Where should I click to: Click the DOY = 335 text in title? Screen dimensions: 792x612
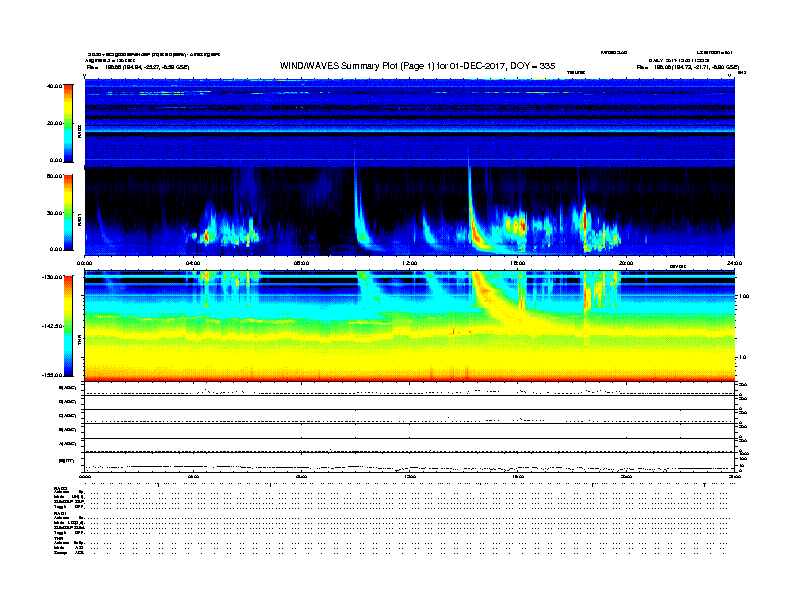click(x=532, y=66)
